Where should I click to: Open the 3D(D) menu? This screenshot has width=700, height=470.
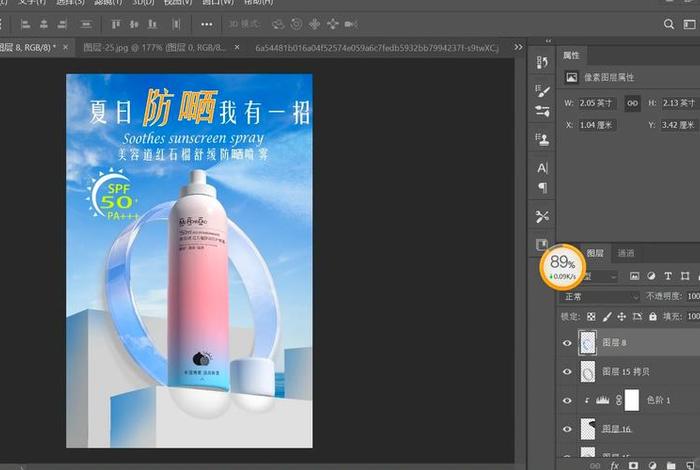(x=143, y=2)
